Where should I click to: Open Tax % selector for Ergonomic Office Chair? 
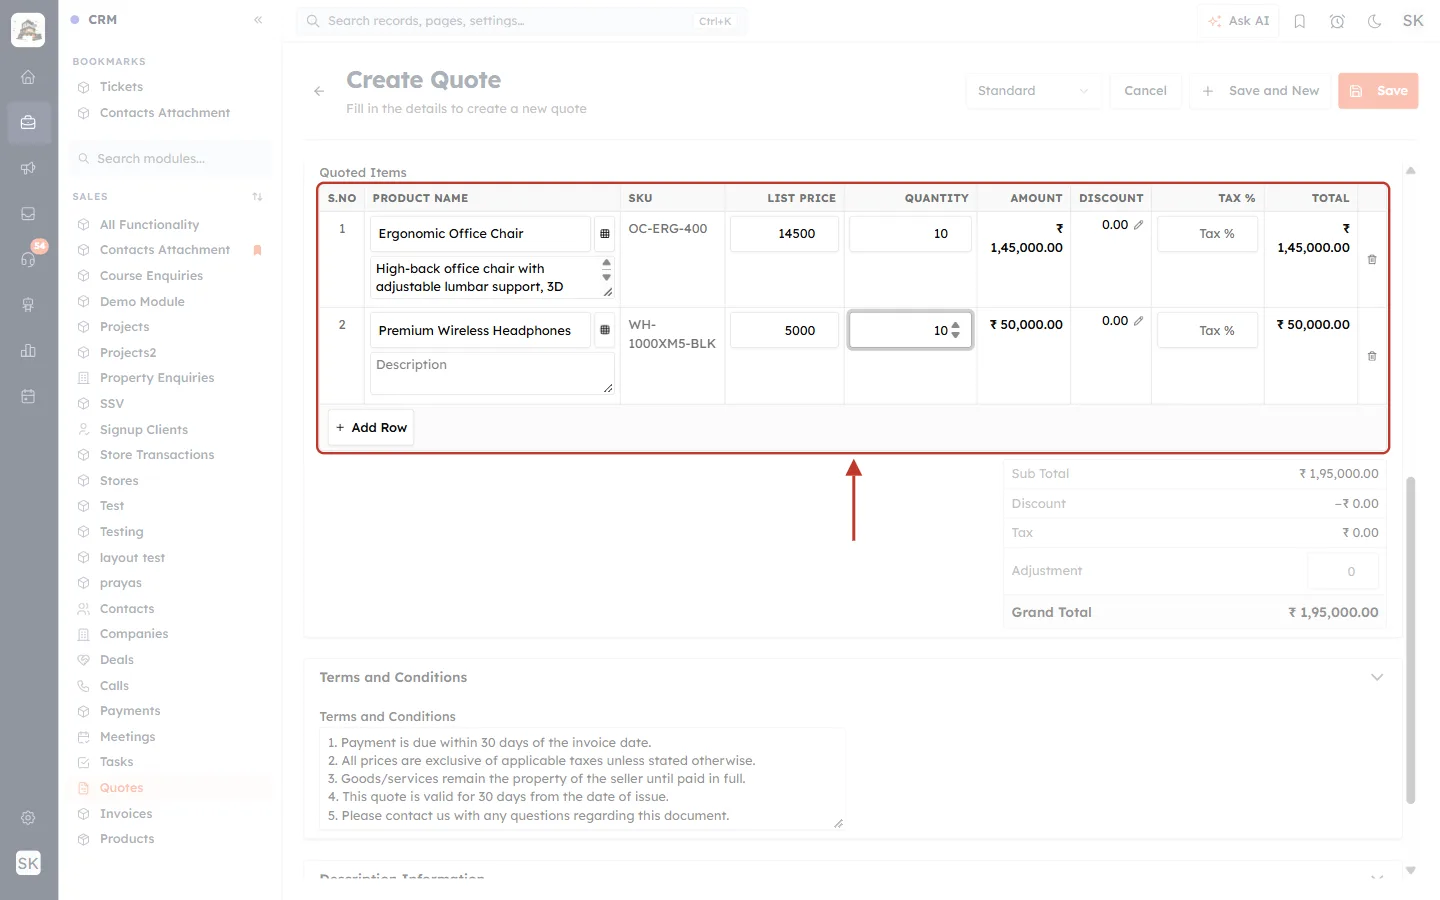1207,234
